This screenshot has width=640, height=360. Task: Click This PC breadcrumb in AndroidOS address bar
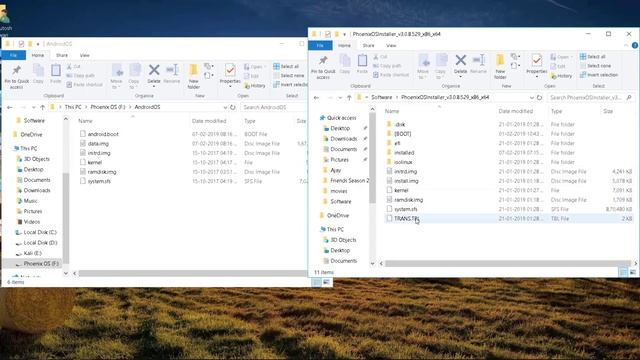pos(73,107)
